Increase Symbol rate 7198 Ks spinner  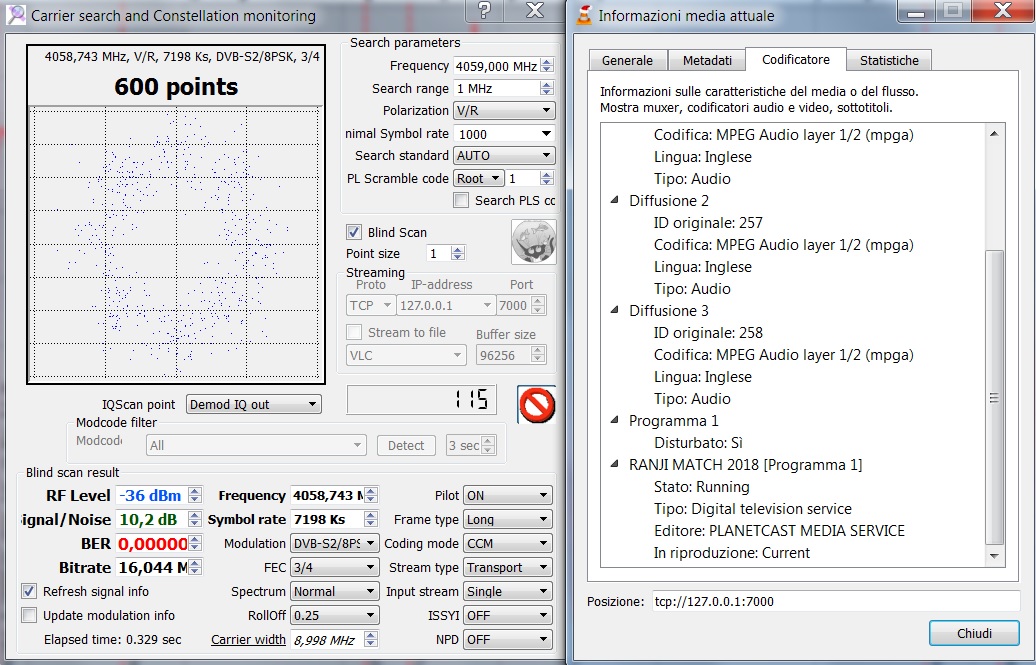coord(371,516)
